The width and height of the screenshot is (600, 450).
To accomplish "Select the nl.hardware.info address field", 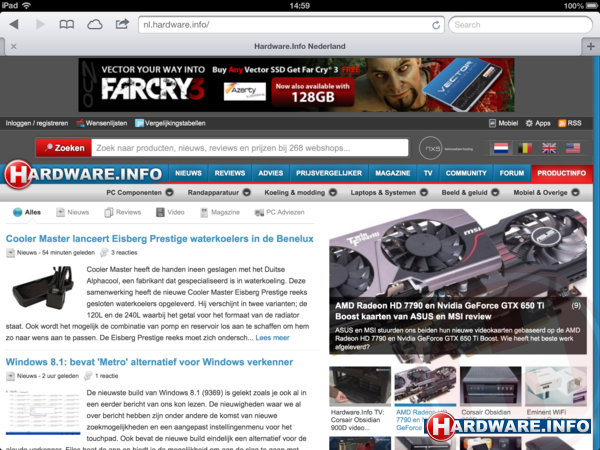I will pos(285,25).
